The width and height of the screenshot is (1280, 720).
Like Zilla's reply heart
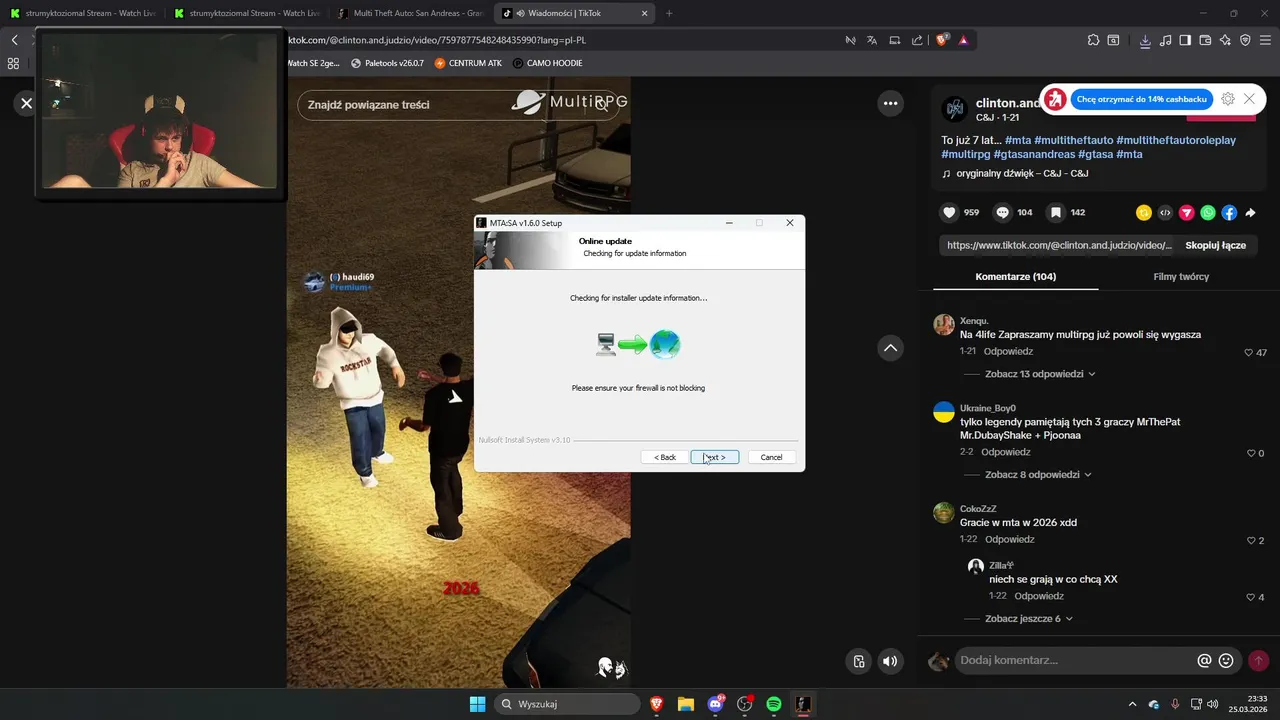tap(1250, 598)
